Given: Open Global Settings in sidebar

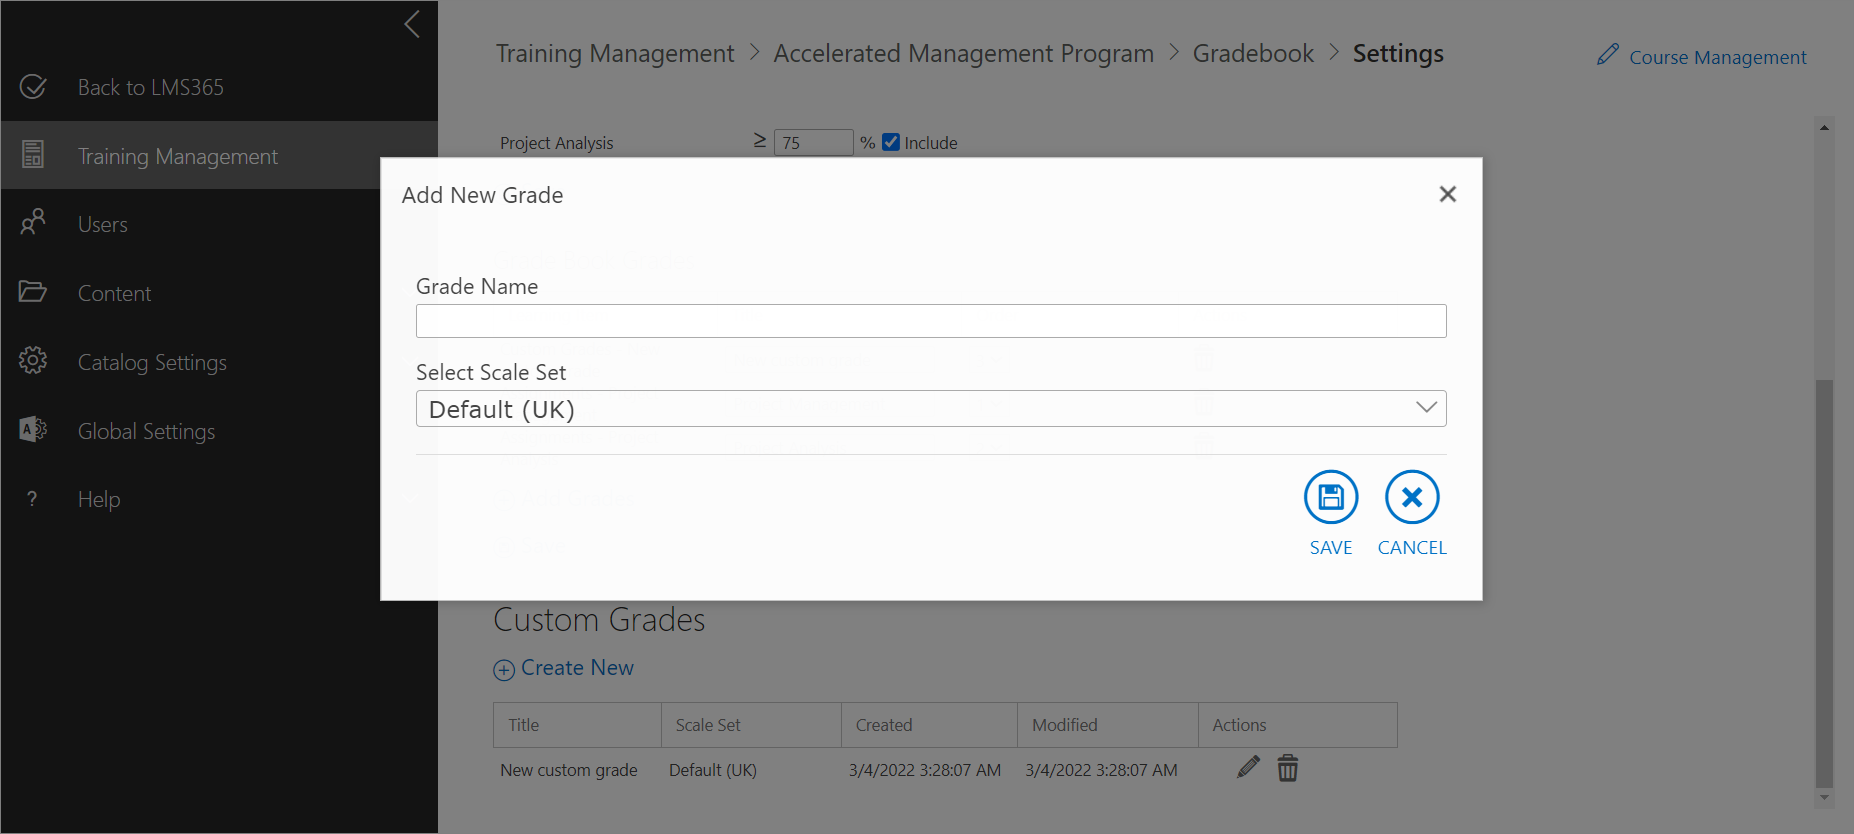Looking at the screenshot, I should [x=146, y=431].
